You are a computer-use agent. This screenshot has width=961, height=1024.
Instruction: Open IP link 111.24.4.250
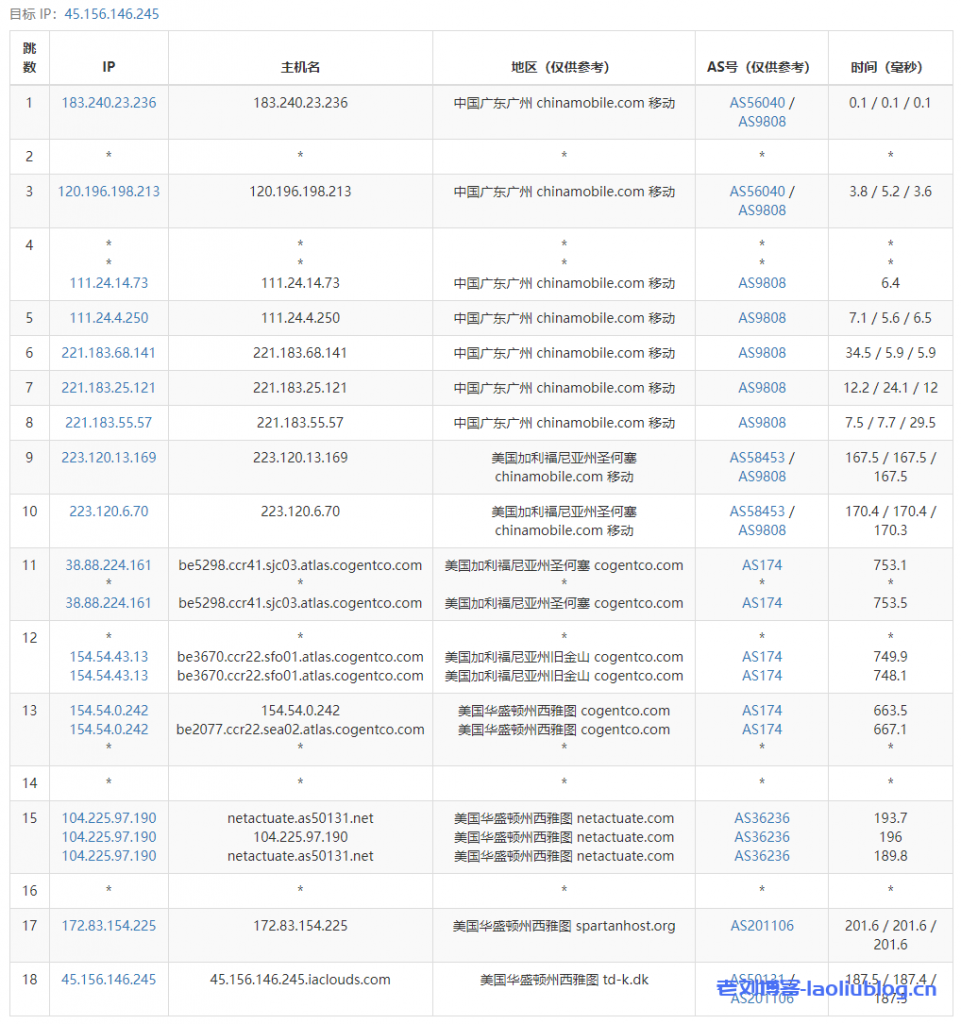108,318
